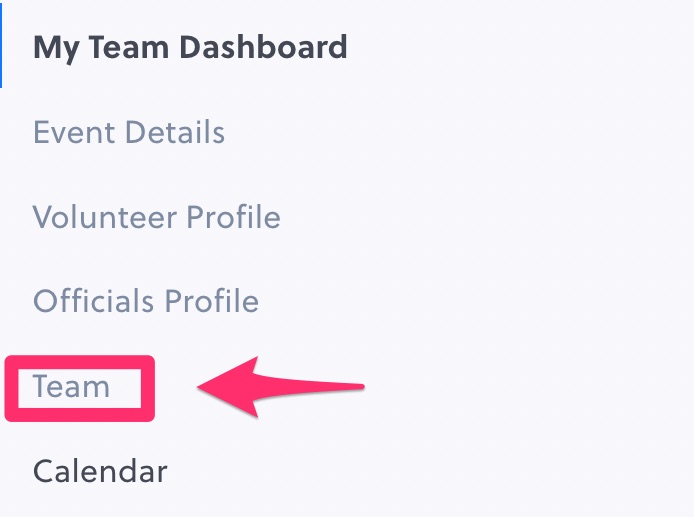
Task: Click the blue active indicator bar
Action: 2,45
